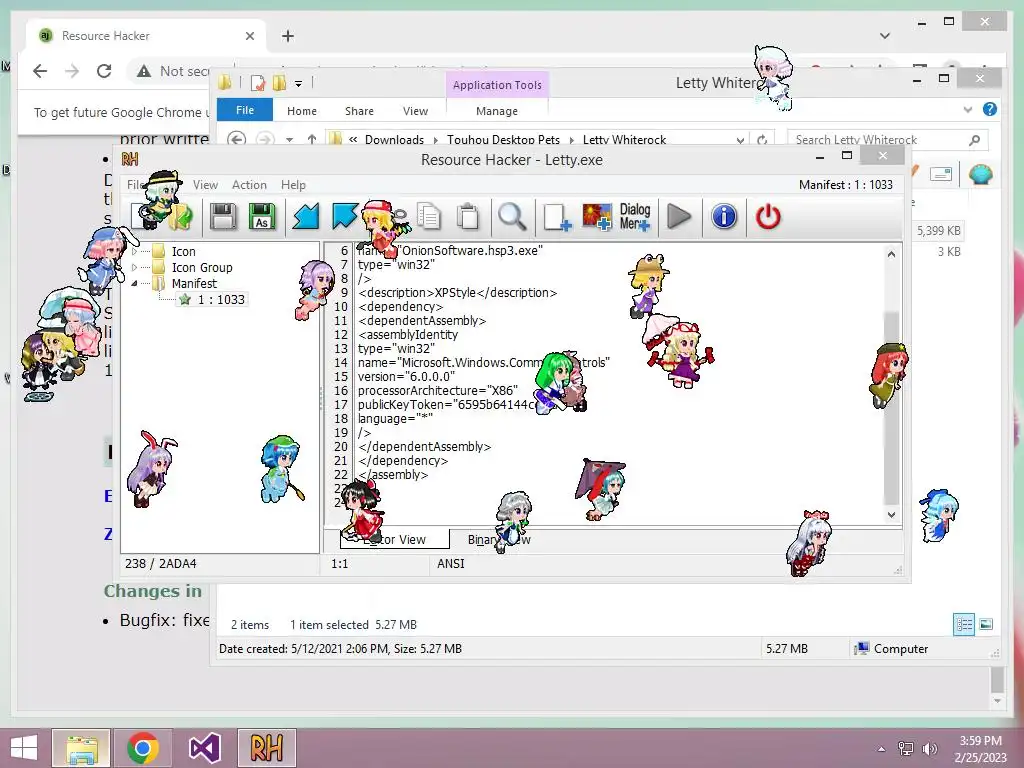Screen dimensions: 1024x768
Task: Click the Open file toolbar icon
Action: click(180, 217)
